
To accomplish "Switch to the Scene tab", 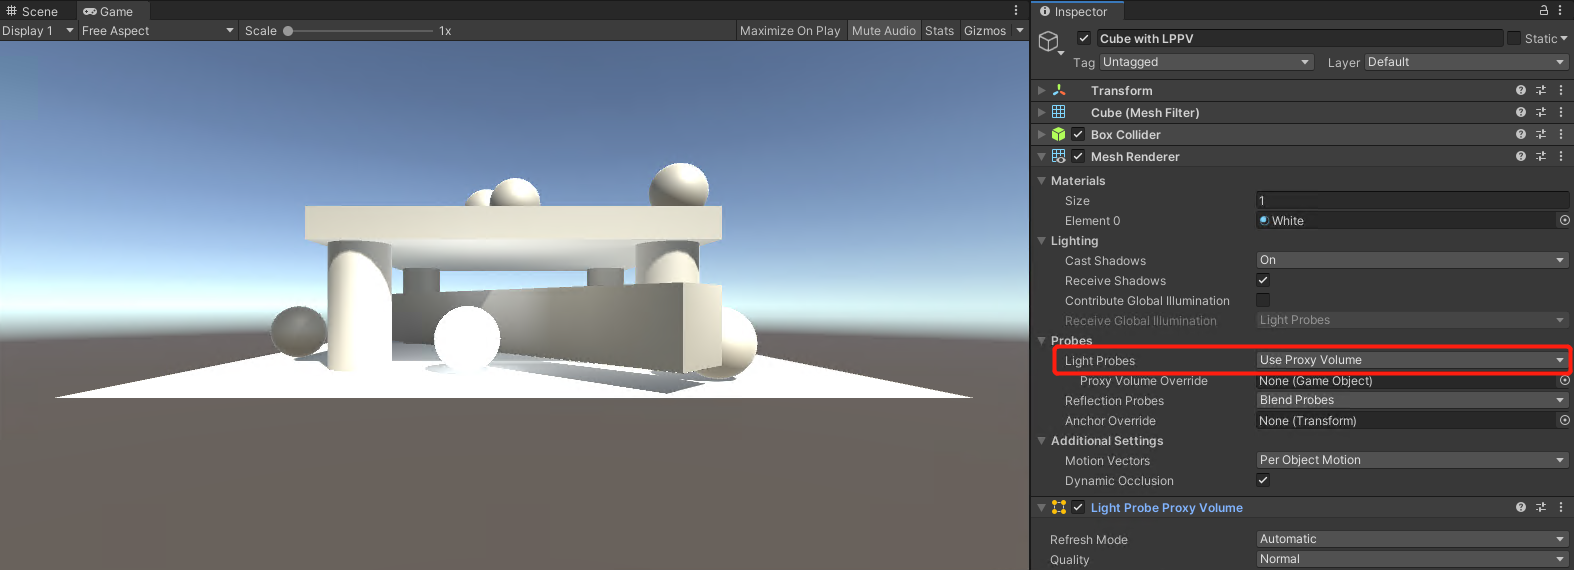I will (x=32, y=11).
